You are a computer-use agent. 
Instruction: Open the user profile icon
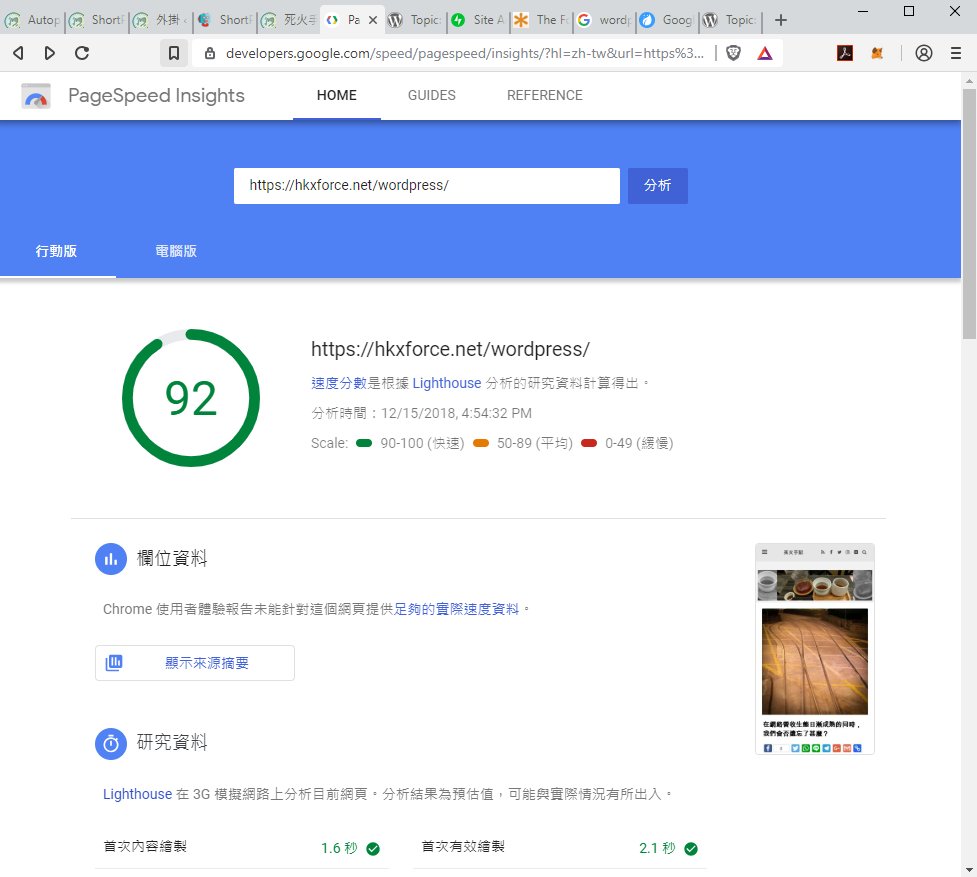(923, 53)
